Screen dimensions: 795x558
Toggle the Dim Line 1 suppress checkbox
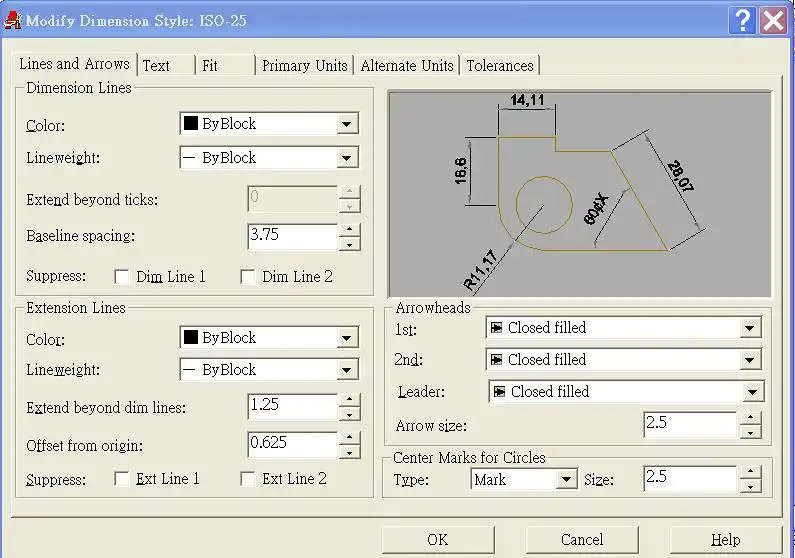point(122,277)
